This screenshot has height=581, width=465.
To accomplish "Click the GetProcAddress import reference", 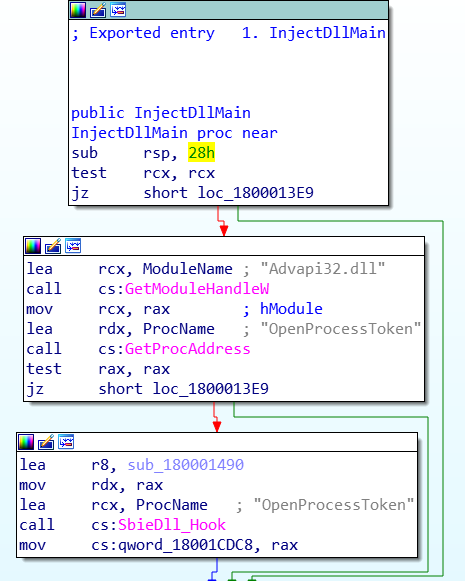I will 187,349.
